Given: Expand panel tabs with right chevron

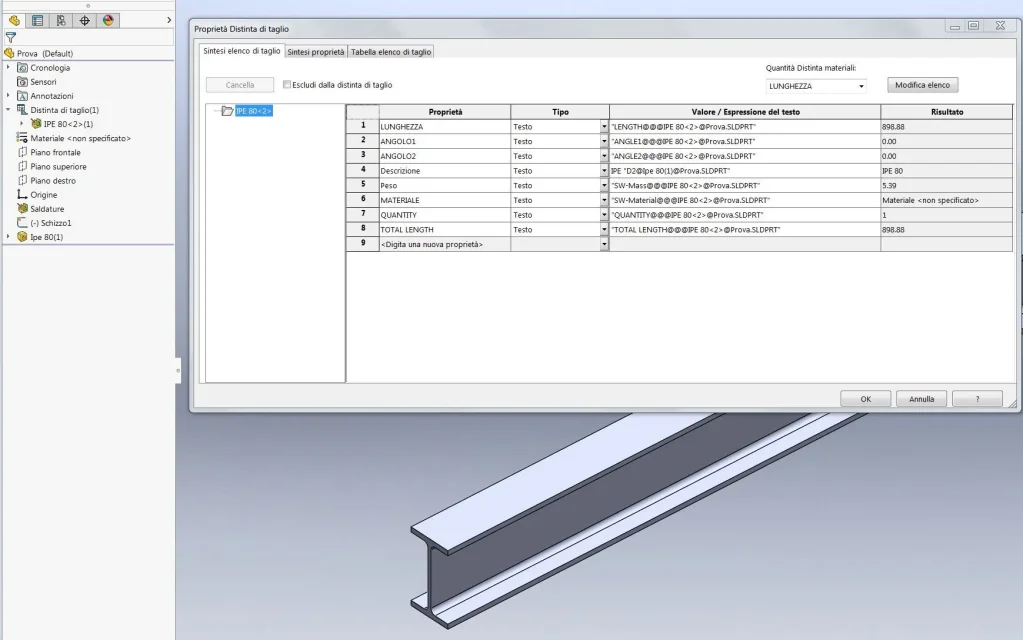Looking at the screenshot, I should tap(169, 20).
